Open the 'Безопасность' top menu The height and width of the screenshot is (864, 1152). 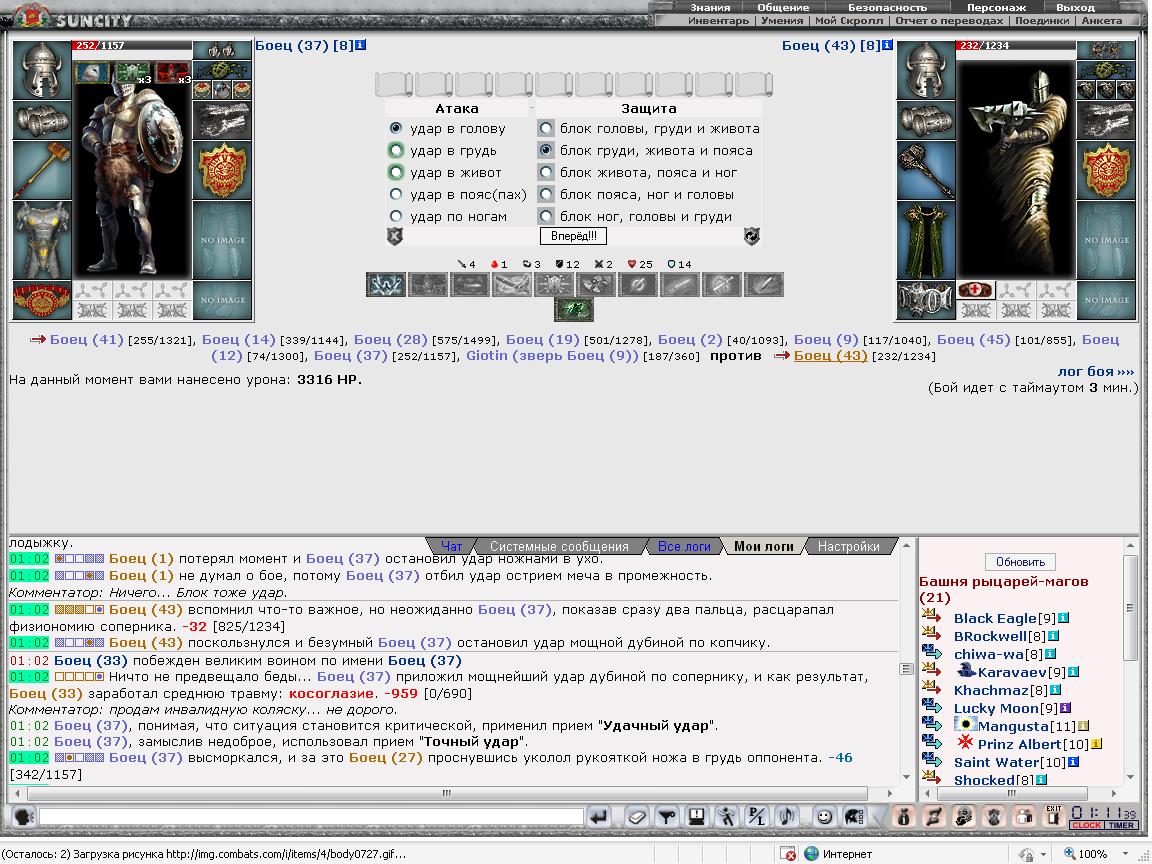pyautogui.click(x=888, y=7)
